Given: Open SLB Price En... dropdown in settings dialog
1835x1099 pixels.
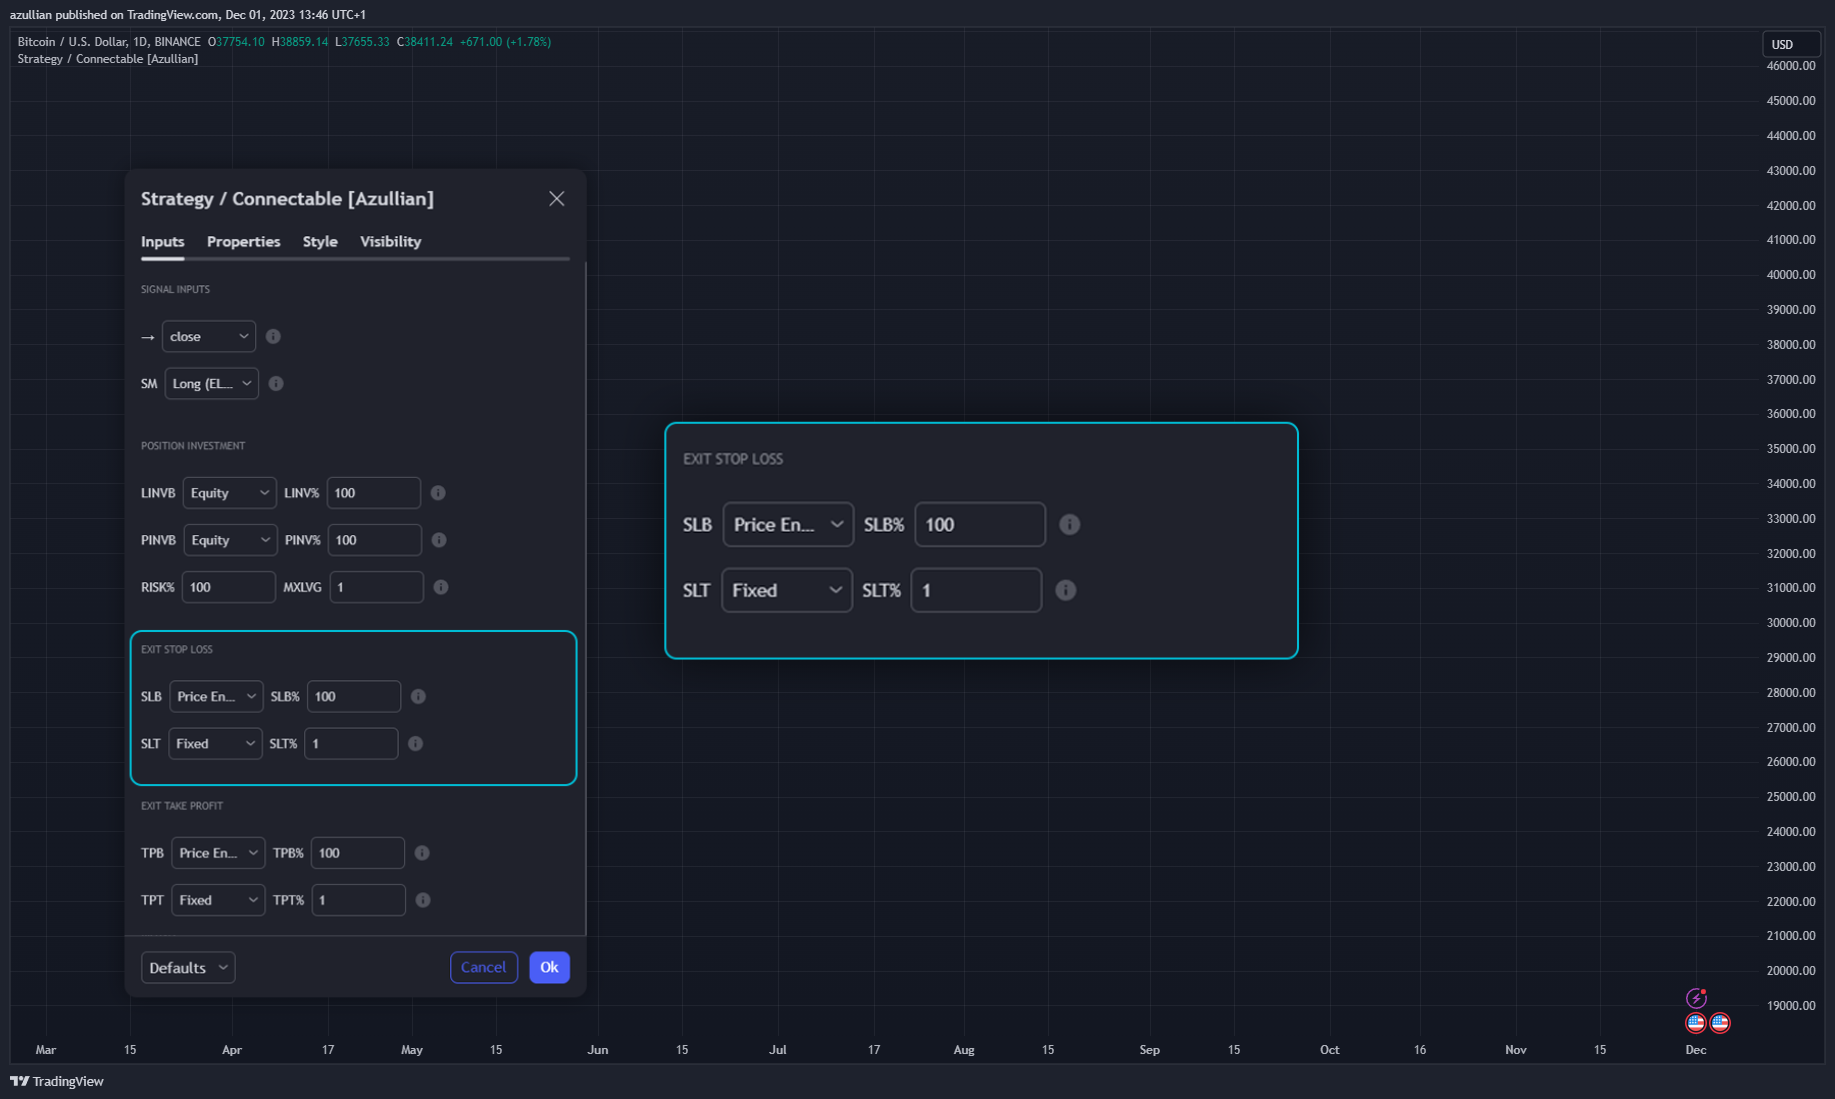Looking at the screenshot, I should [216, 697].
